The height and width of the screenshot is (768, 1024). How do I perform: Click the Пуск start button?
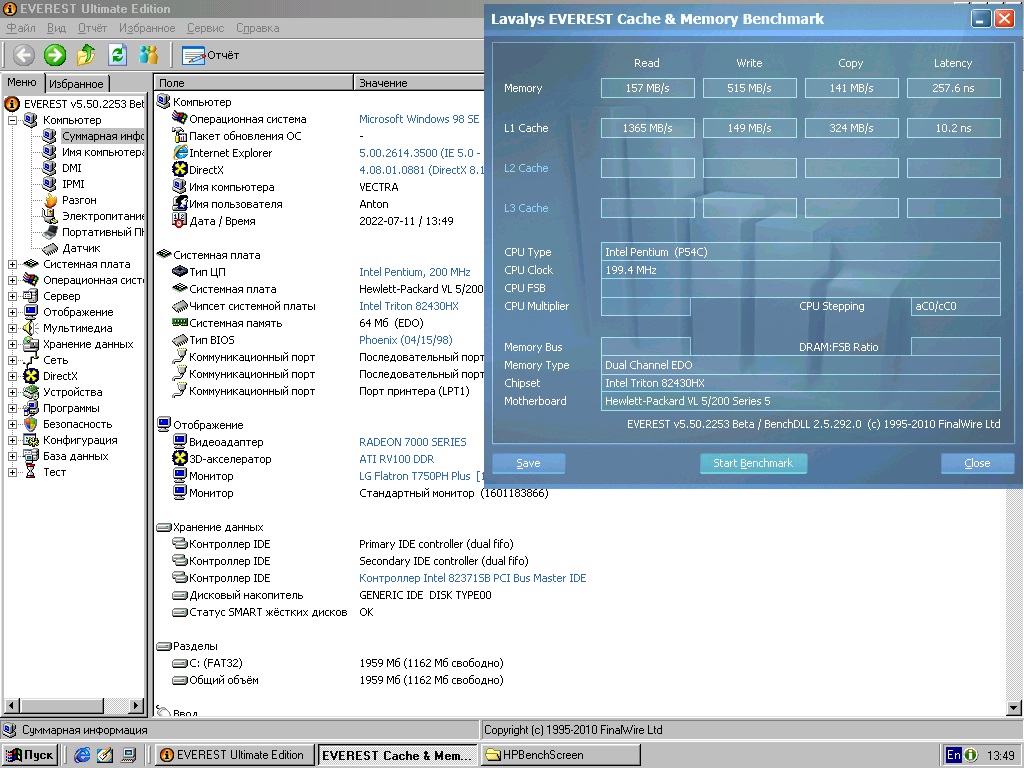point(30,755)
